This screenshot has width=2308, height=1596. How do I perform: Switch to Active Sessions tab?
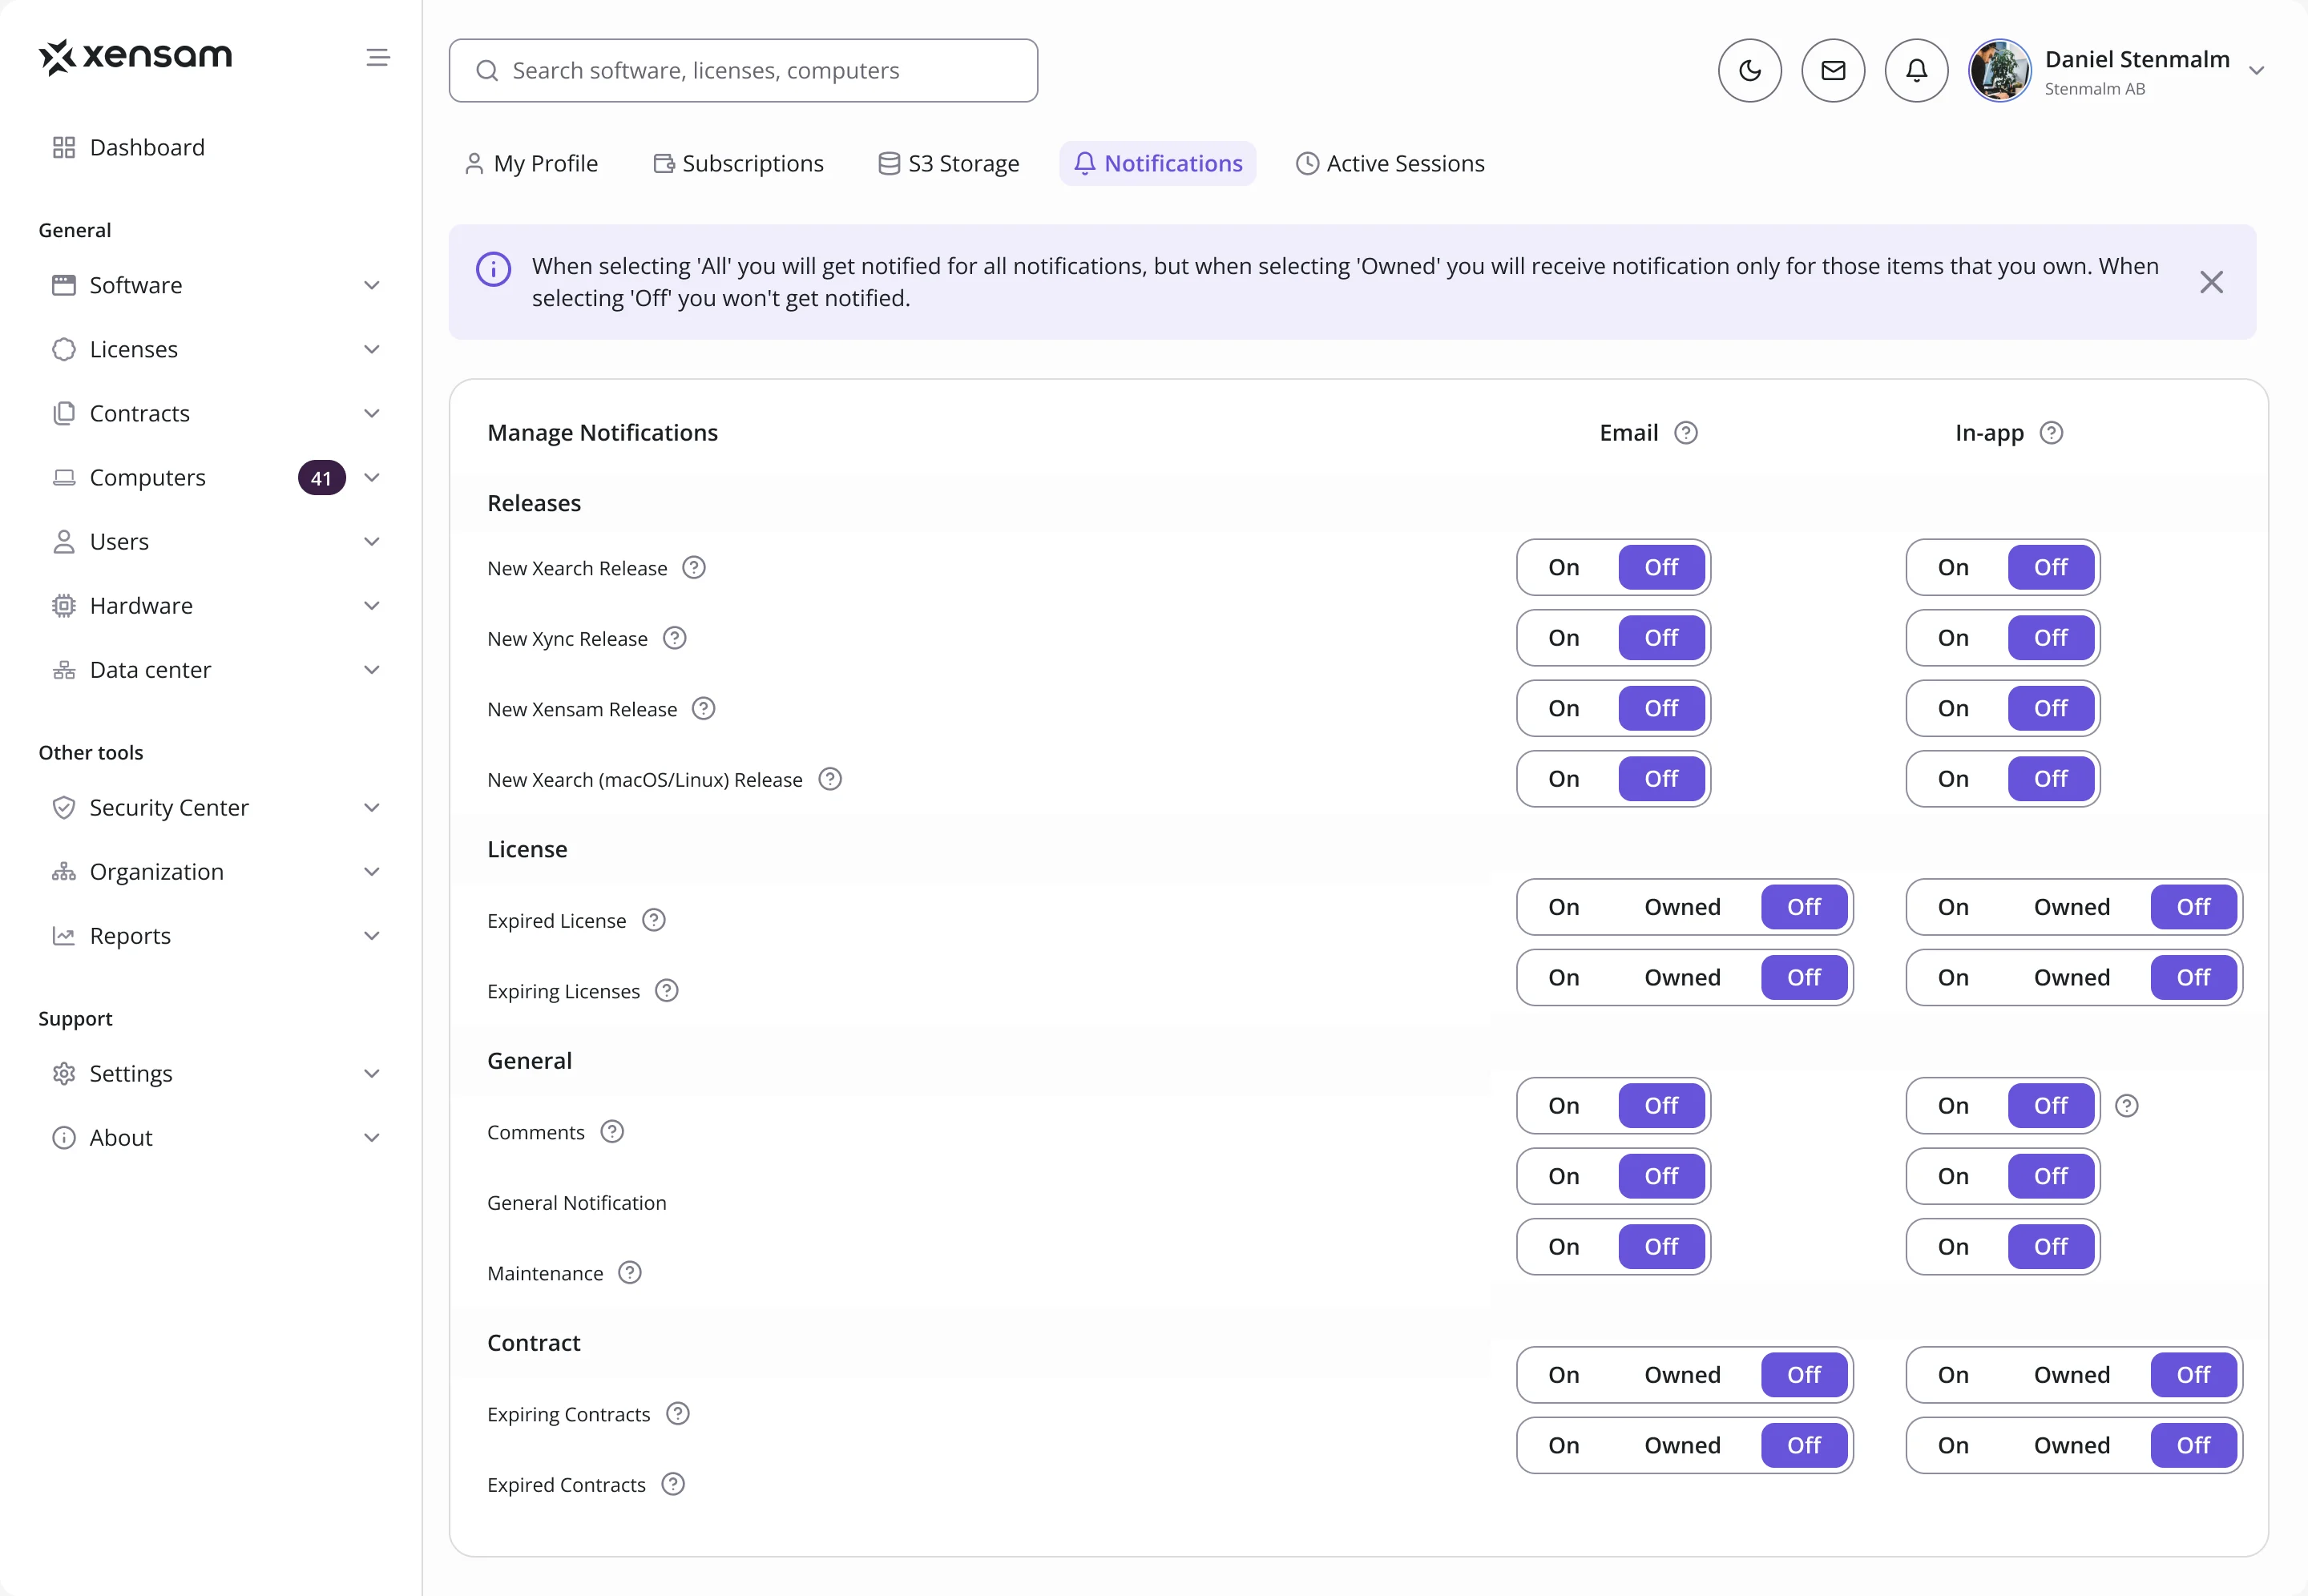coord(1390,163)
